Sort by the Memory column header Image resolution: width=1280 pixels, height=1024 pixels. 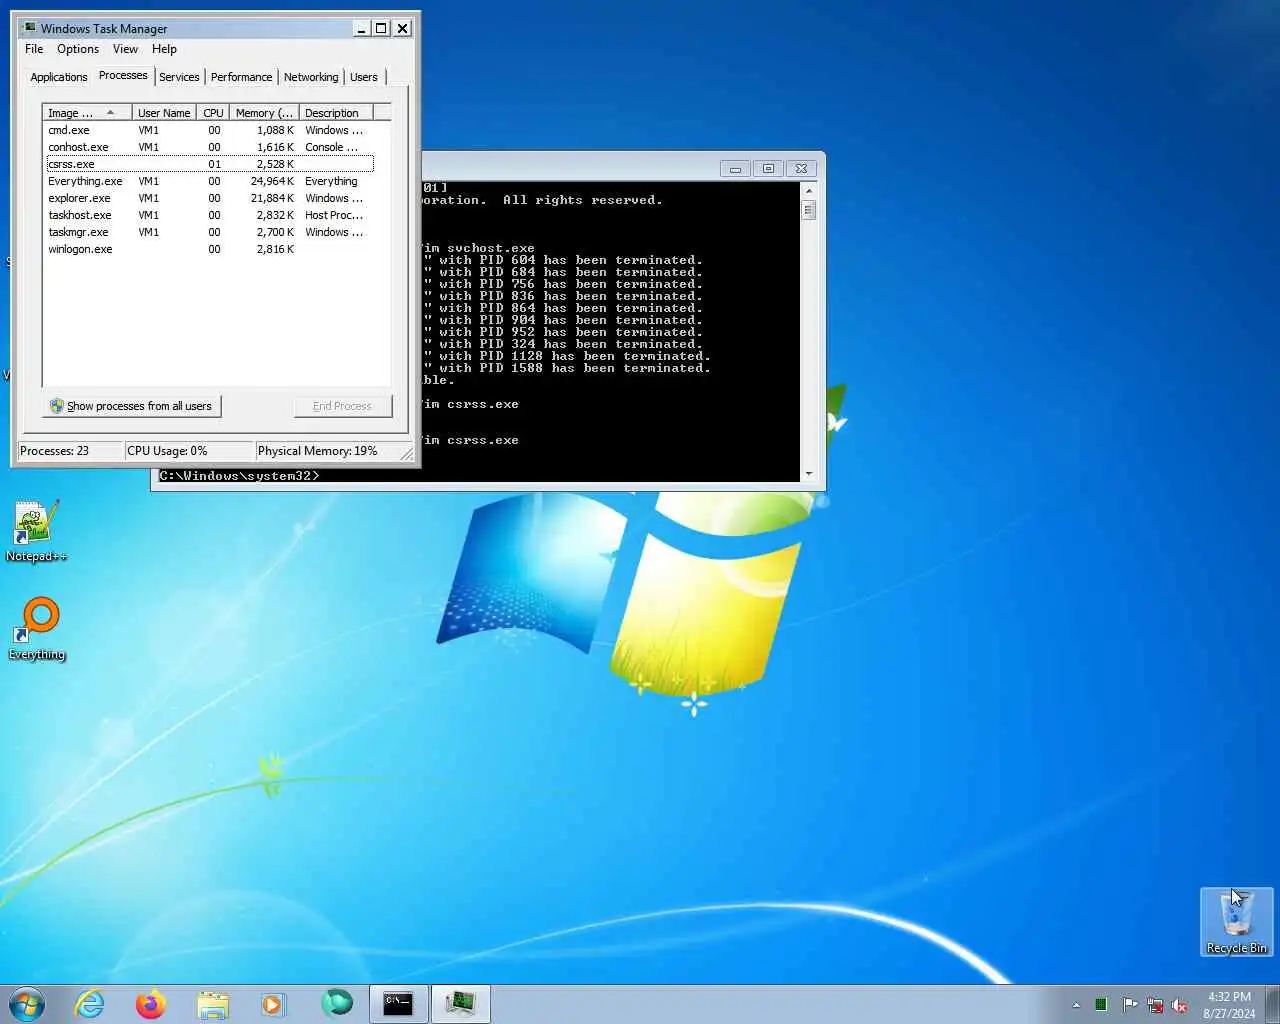[264, 113]
